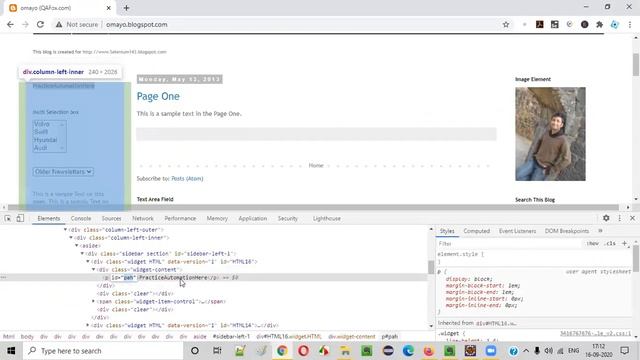Open Opera from the taskbar
The image size is (640, 360).
point(303,351)
